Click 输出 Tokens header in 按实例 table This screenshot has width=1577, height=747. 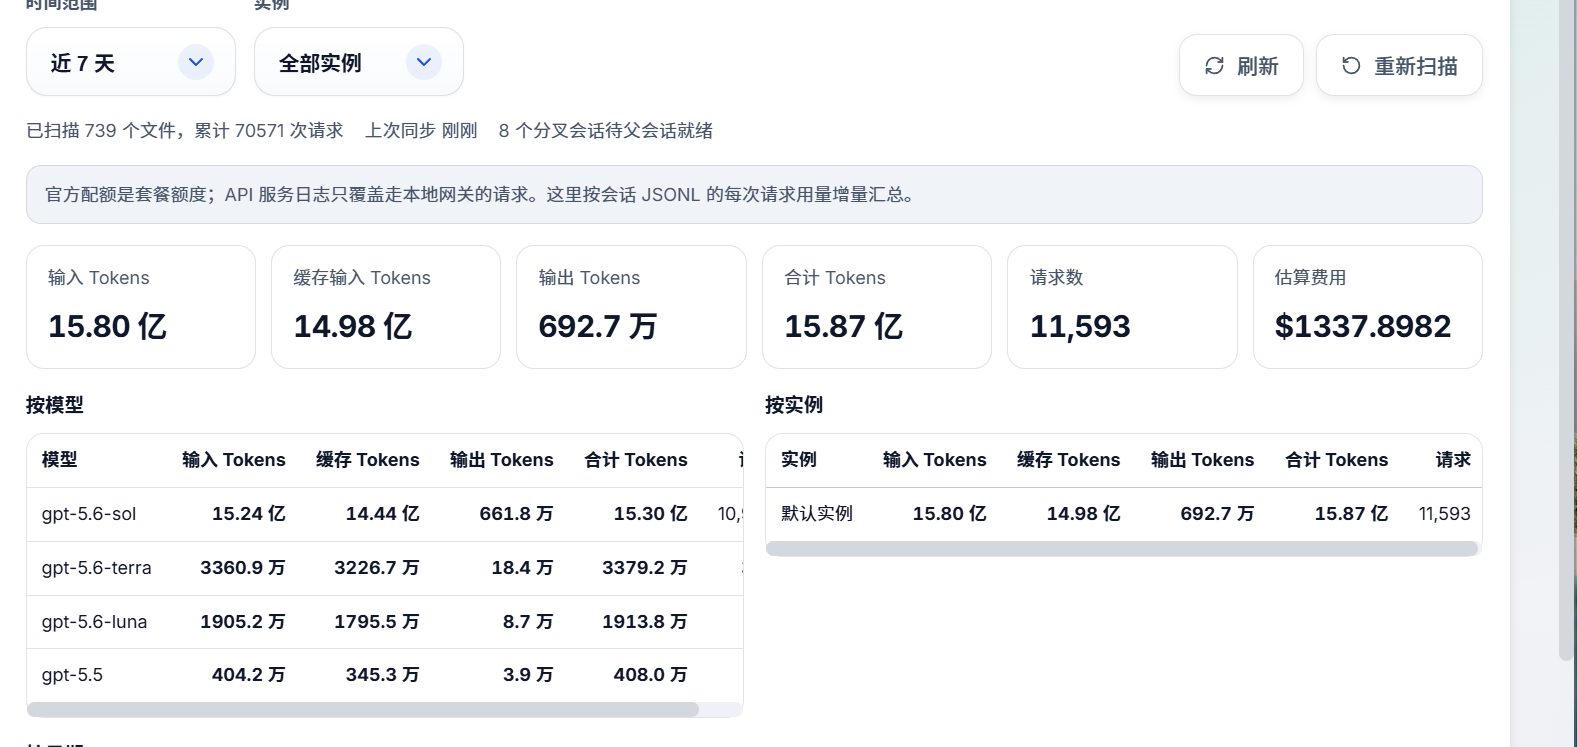pyautogui.click(x=1203, y=460)
